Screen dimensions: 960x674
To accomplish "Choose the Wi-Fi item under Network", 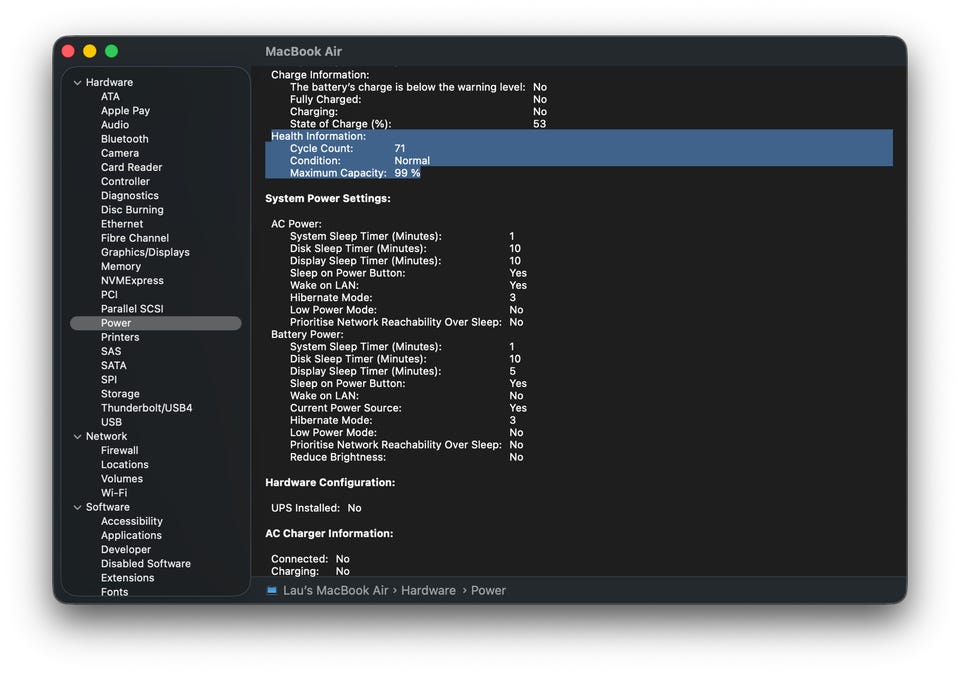I will pyautogui.click(x=114, y=493).
